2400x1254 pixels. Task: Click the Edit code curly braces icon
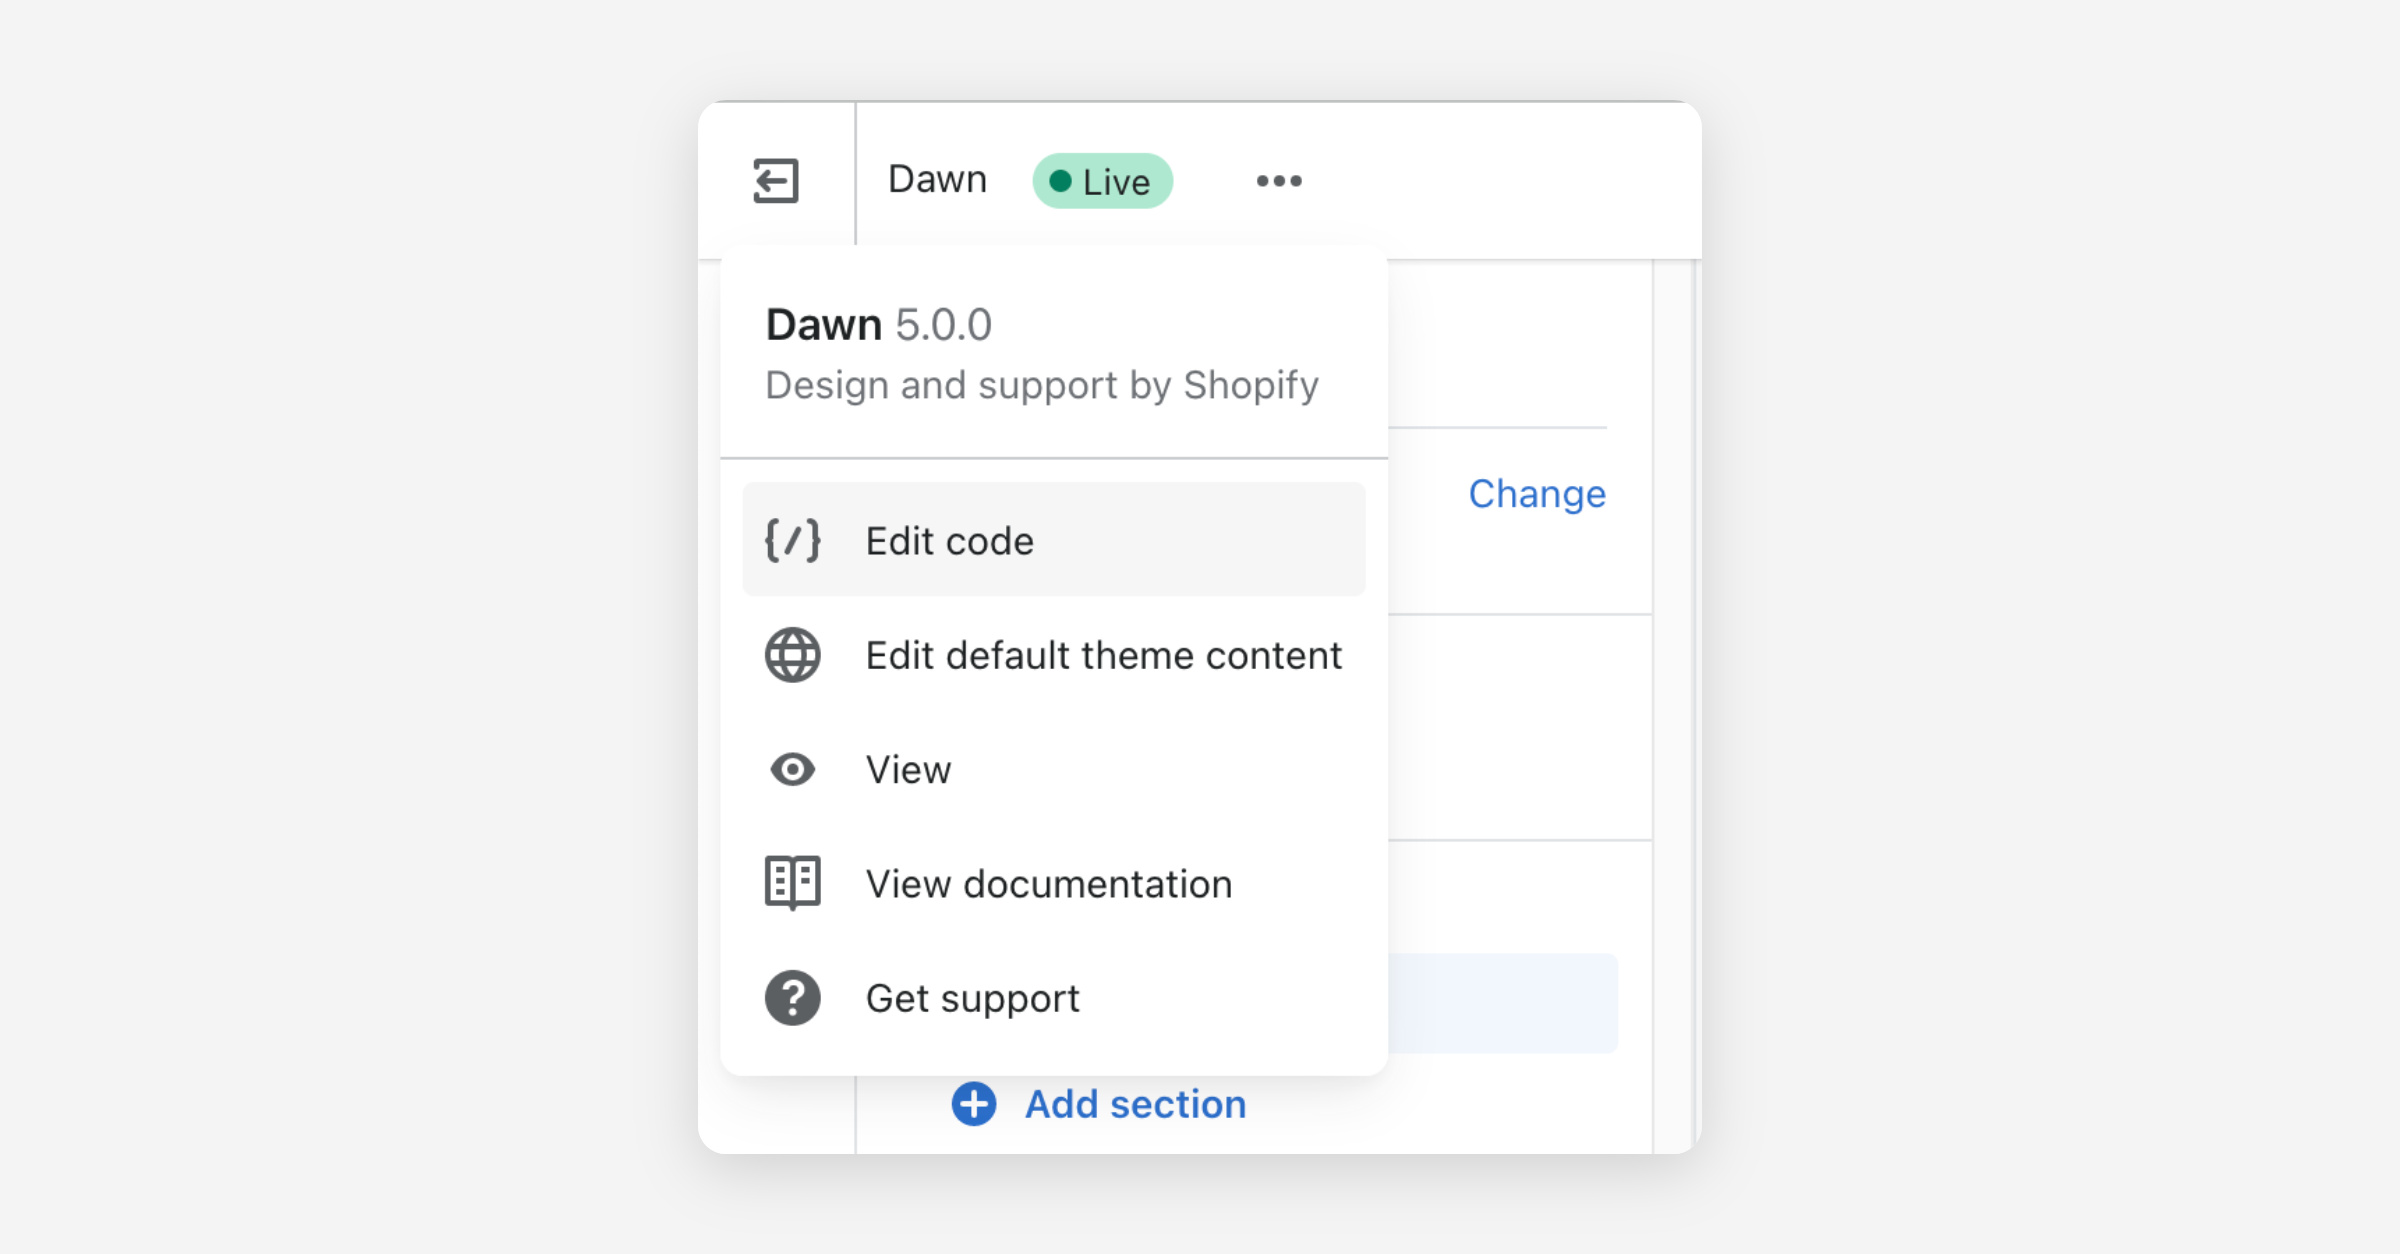click(x=792, y=540)
